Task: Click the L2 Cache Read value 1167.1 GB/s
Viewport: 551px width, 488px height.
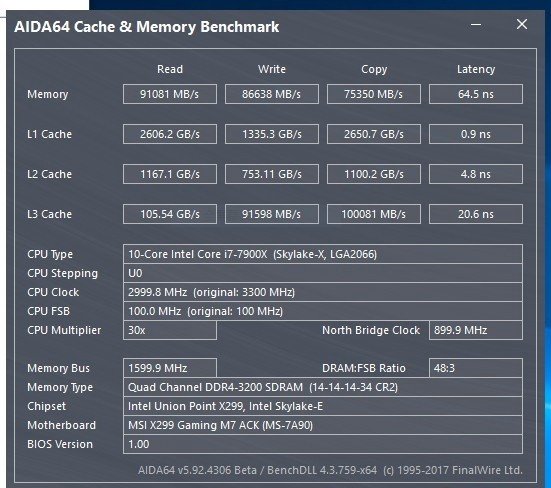Action: 170,174
